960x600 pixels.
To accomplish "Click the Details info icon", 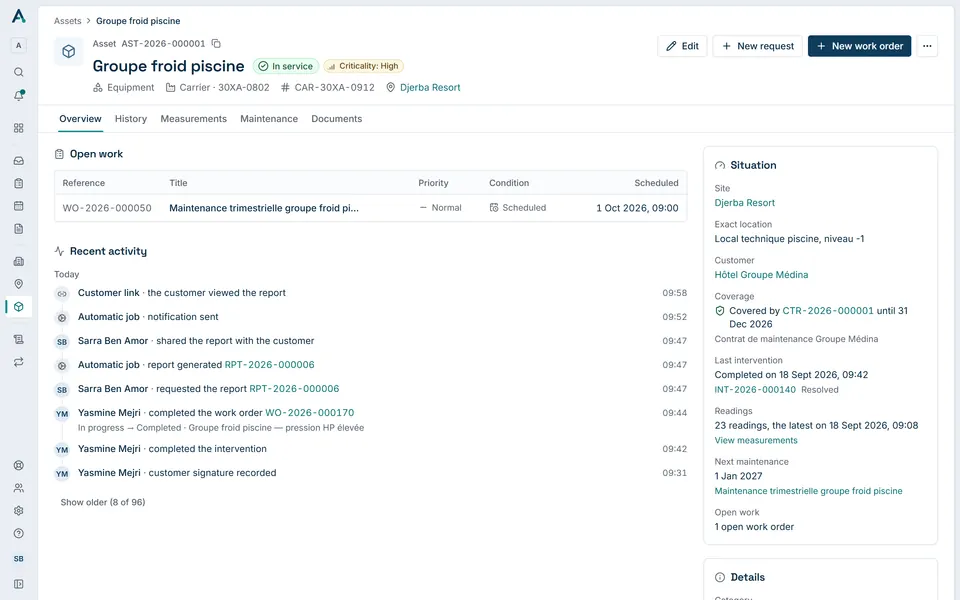I will click(720, 577).
